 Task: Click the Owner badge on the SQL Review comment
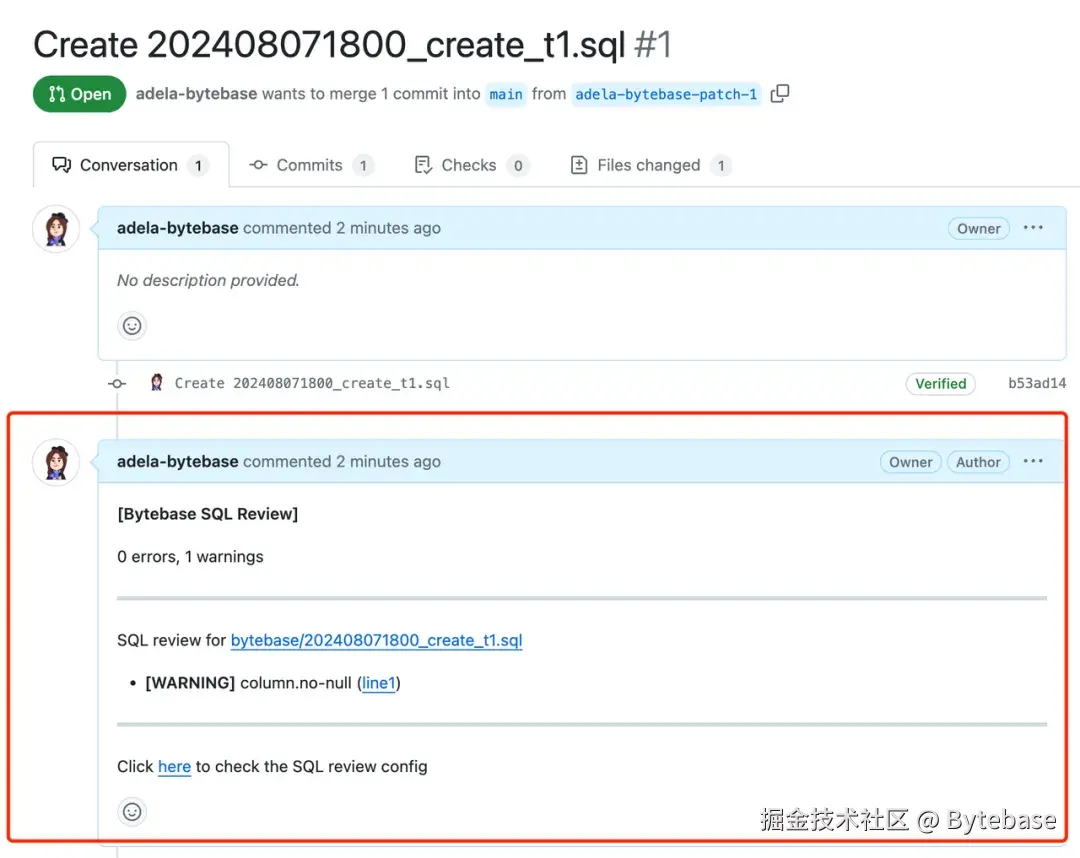911,462
